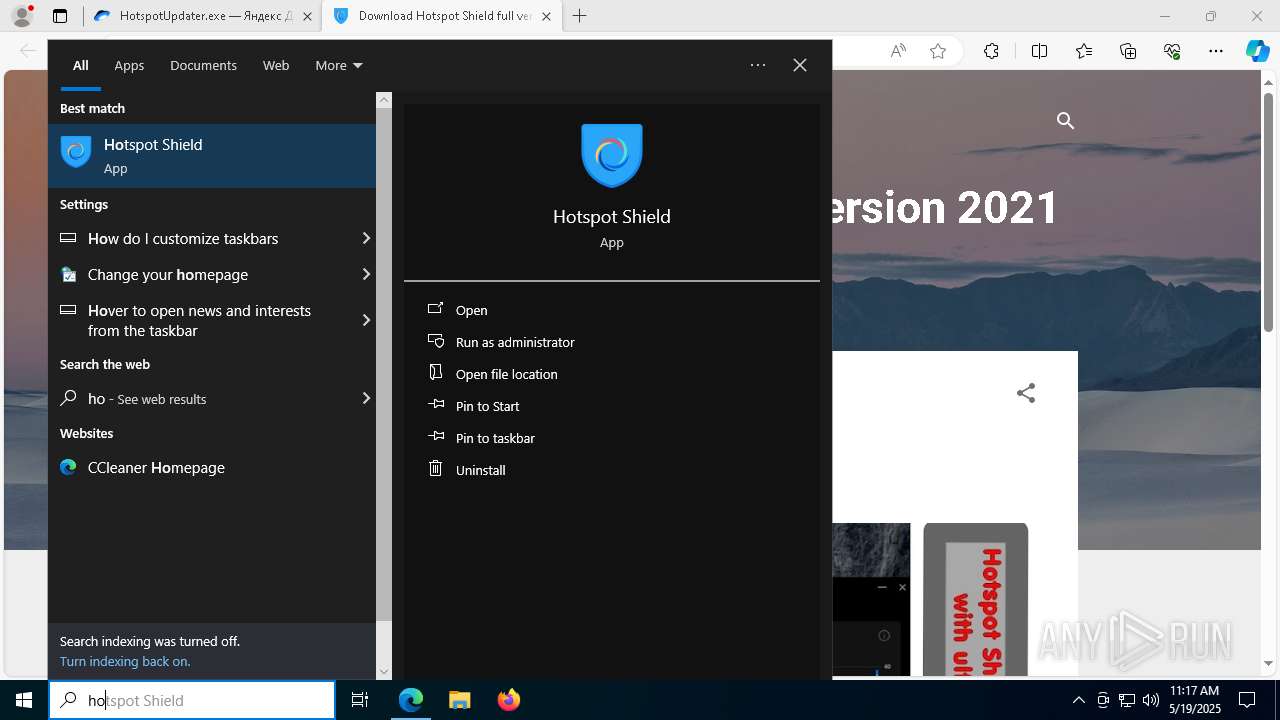Add page to favorites star
Viewport: 1280px width, 720px height.
pos(938,51)
